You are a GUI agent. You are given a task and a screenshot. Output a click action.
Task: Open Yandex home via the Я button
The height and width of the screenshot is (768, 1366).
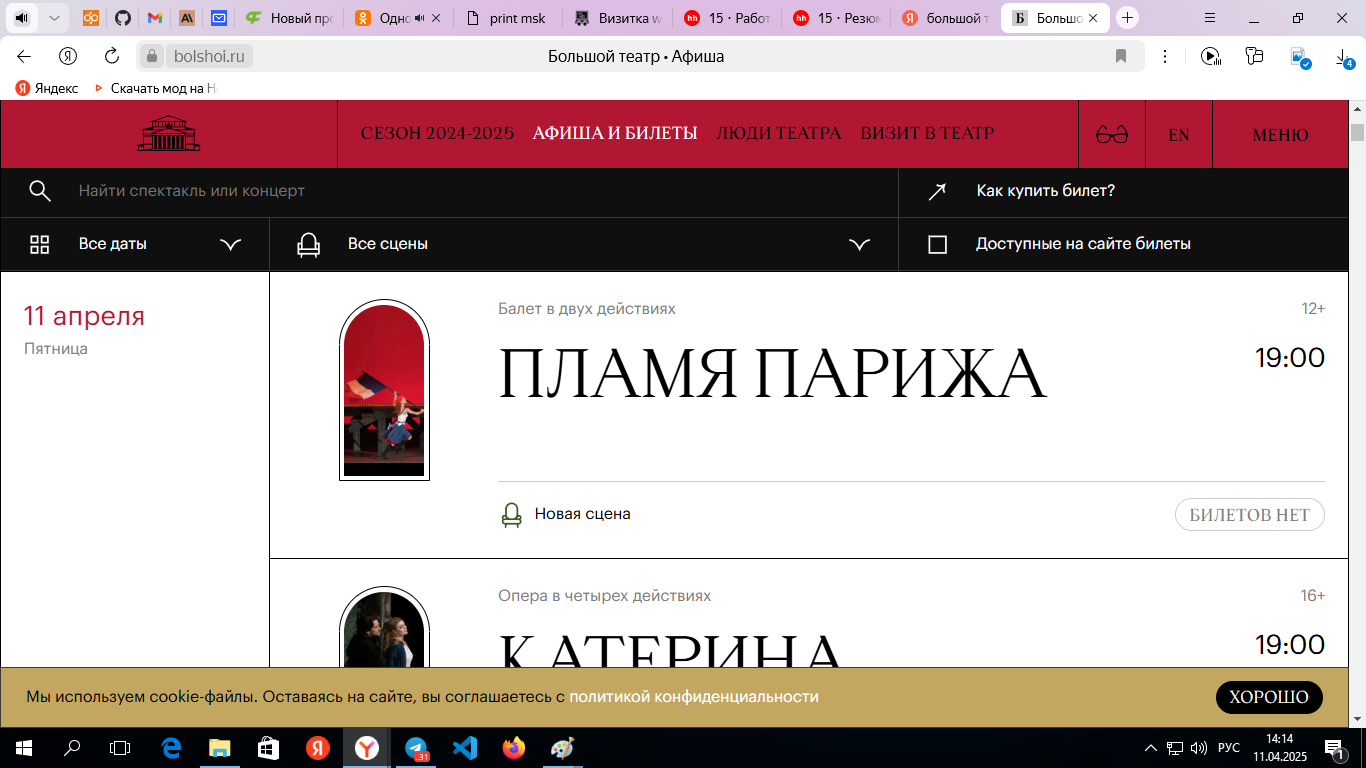(68, 56)
